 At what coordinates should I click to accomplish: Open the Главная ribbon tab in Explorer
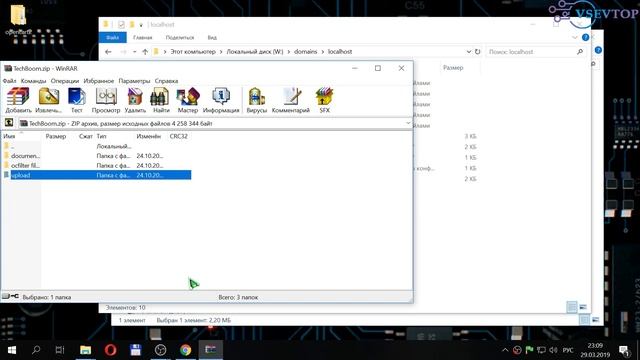[x=142, y=38]
